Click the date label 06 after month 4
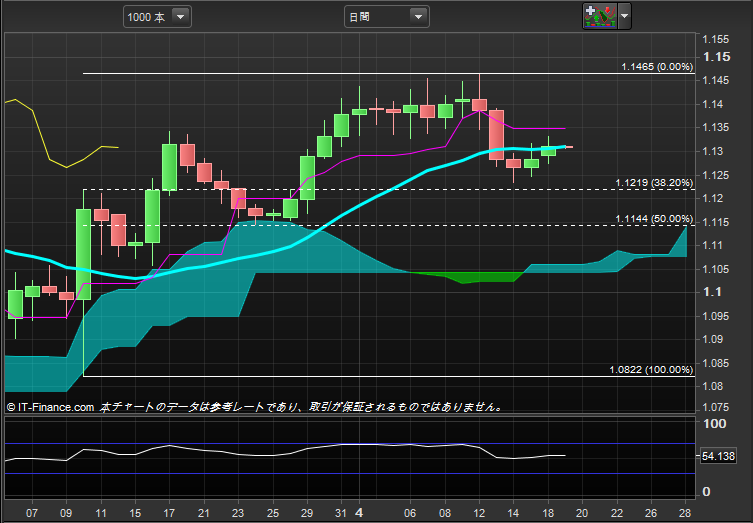 coord(410,513)
